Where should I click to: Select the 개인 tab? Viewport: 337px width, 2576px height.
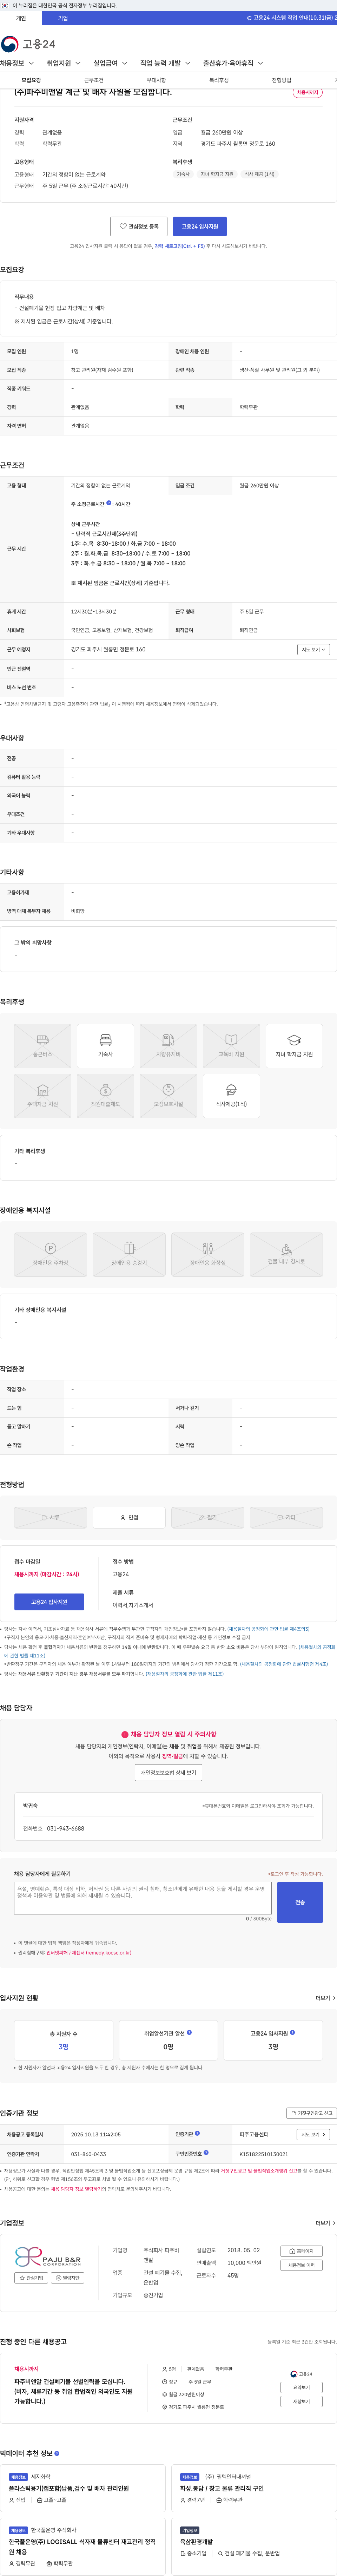[21, 18]
